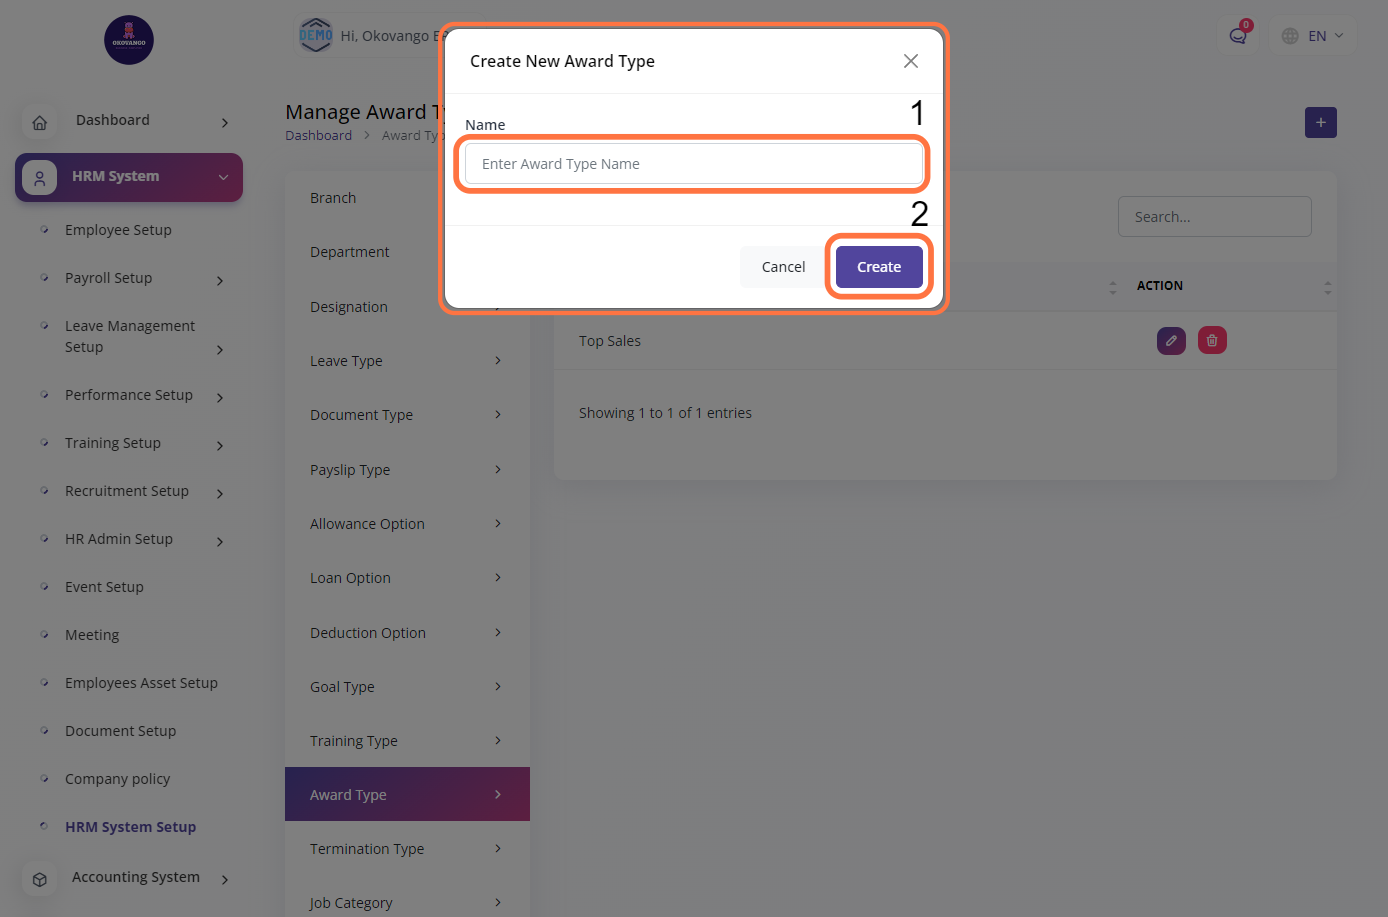The width and height of the screenshot is (1388, 917).
Task: Click the Dashboard home icon
Action: (x=40, y=122)
